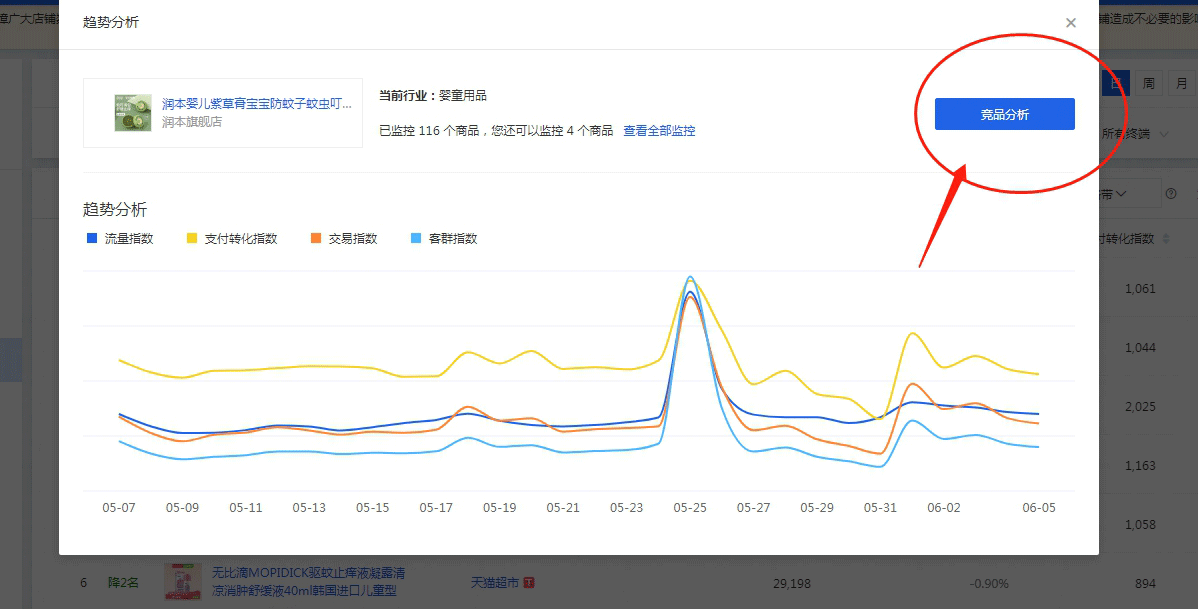Click the blue 流量指数 legend color square
Image resolution: width=1198 pixels, height=609 pixels.
92,239
